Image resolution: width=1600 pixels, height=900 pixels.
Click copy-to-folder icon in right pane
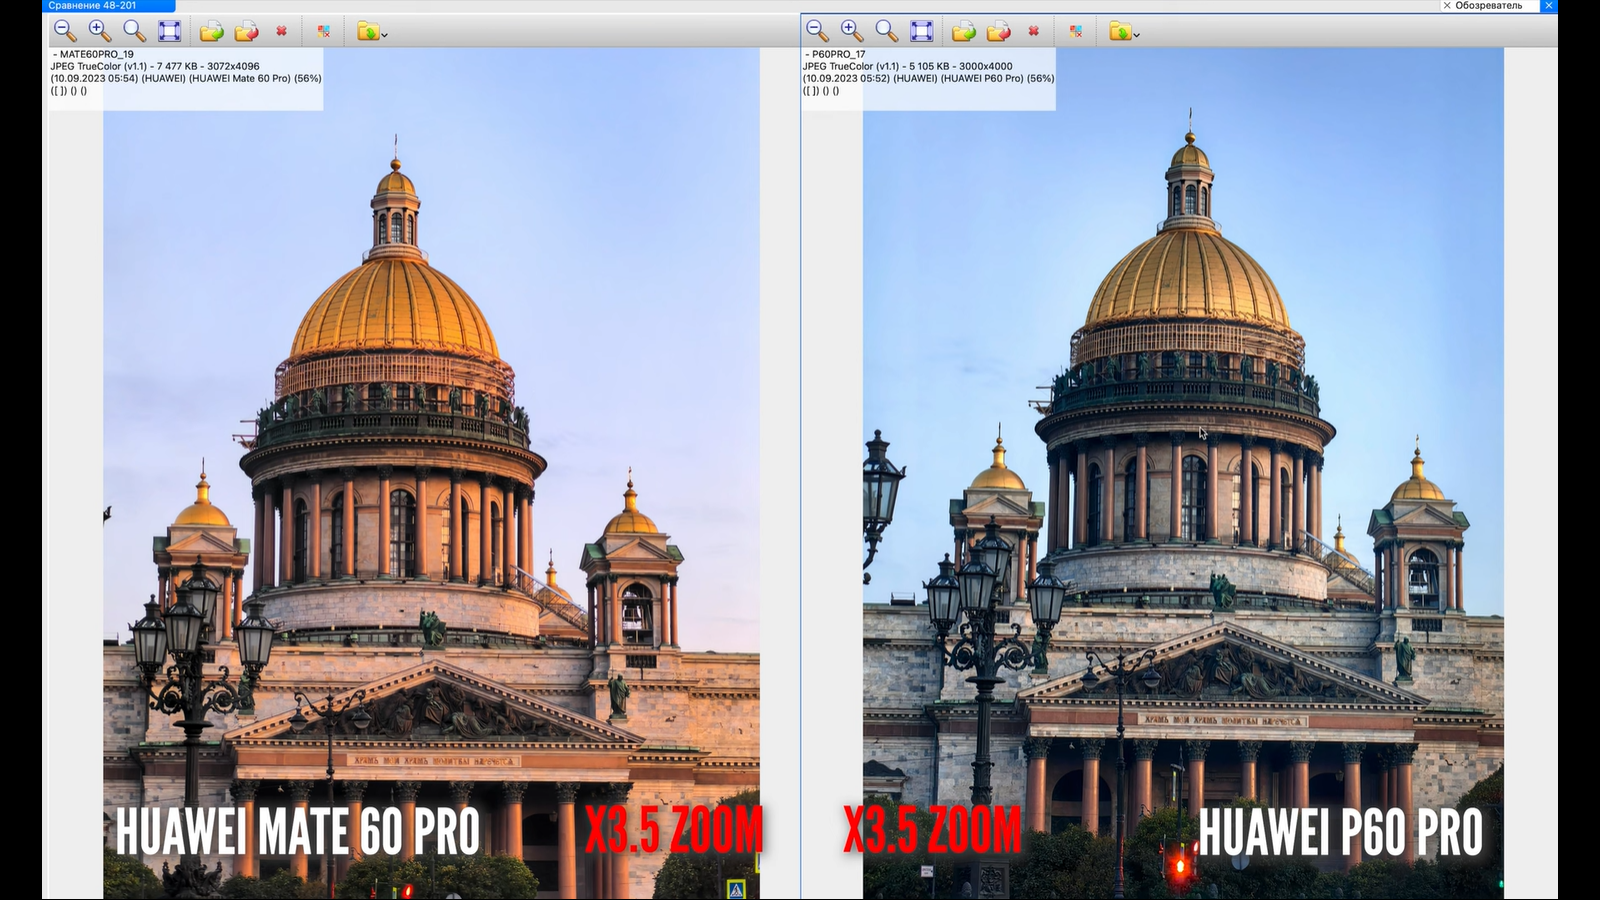pos(963,32)
